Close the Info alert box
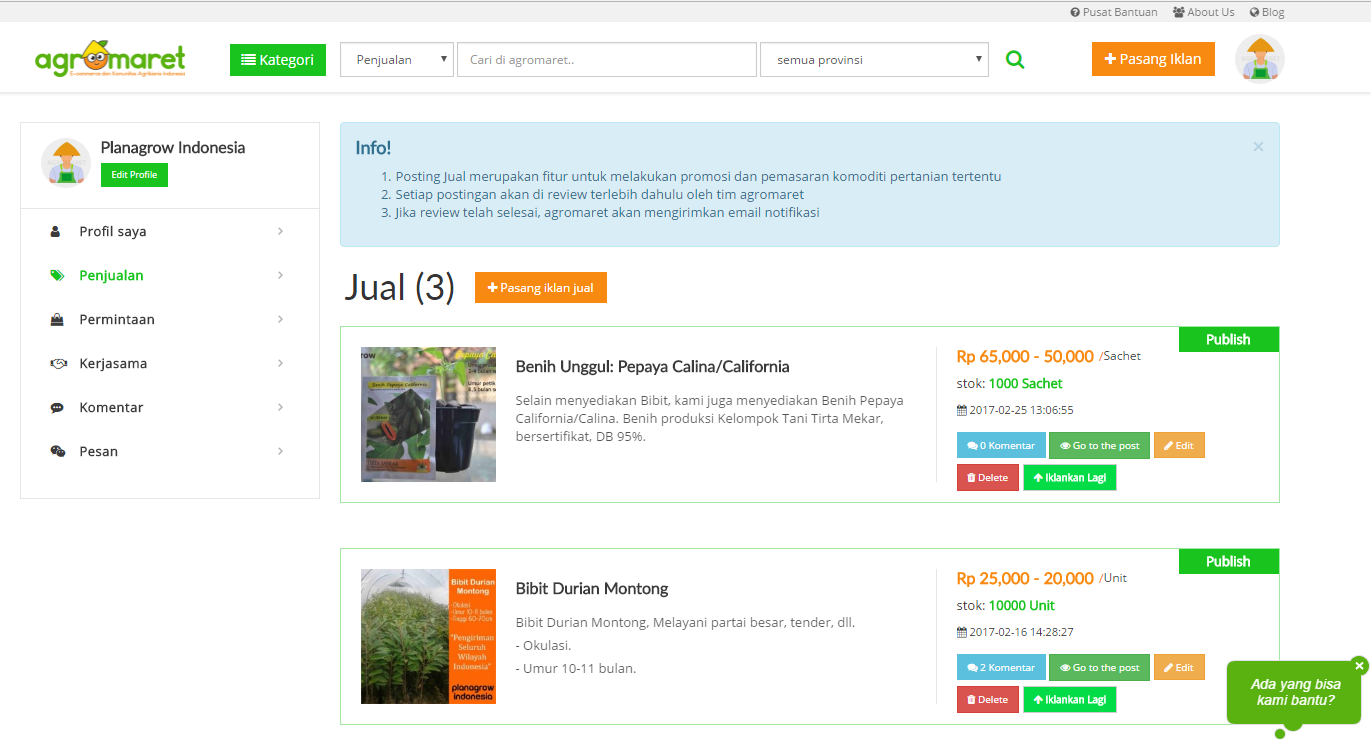 point(1258,147)
